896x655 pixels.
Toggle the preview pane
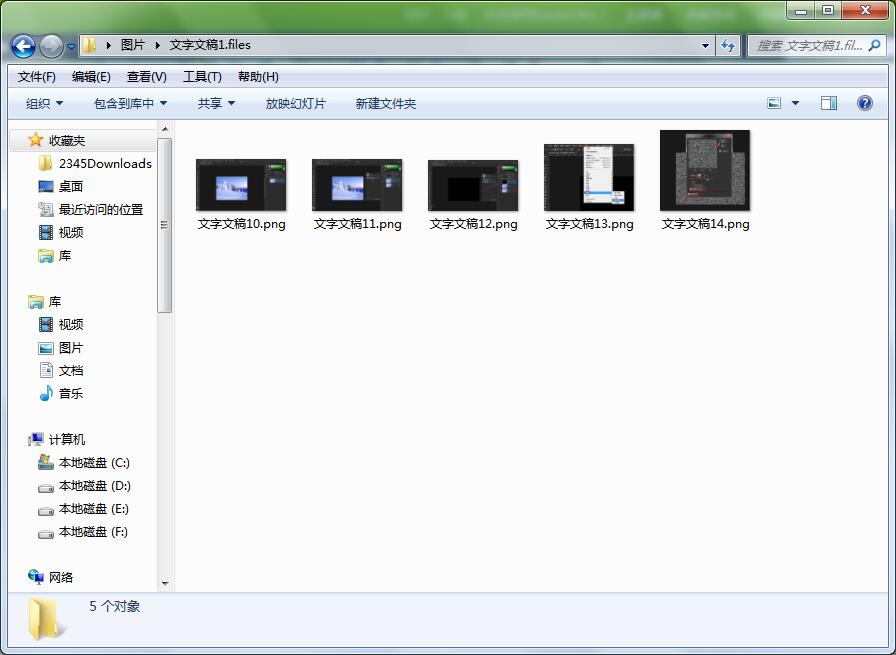829,103
